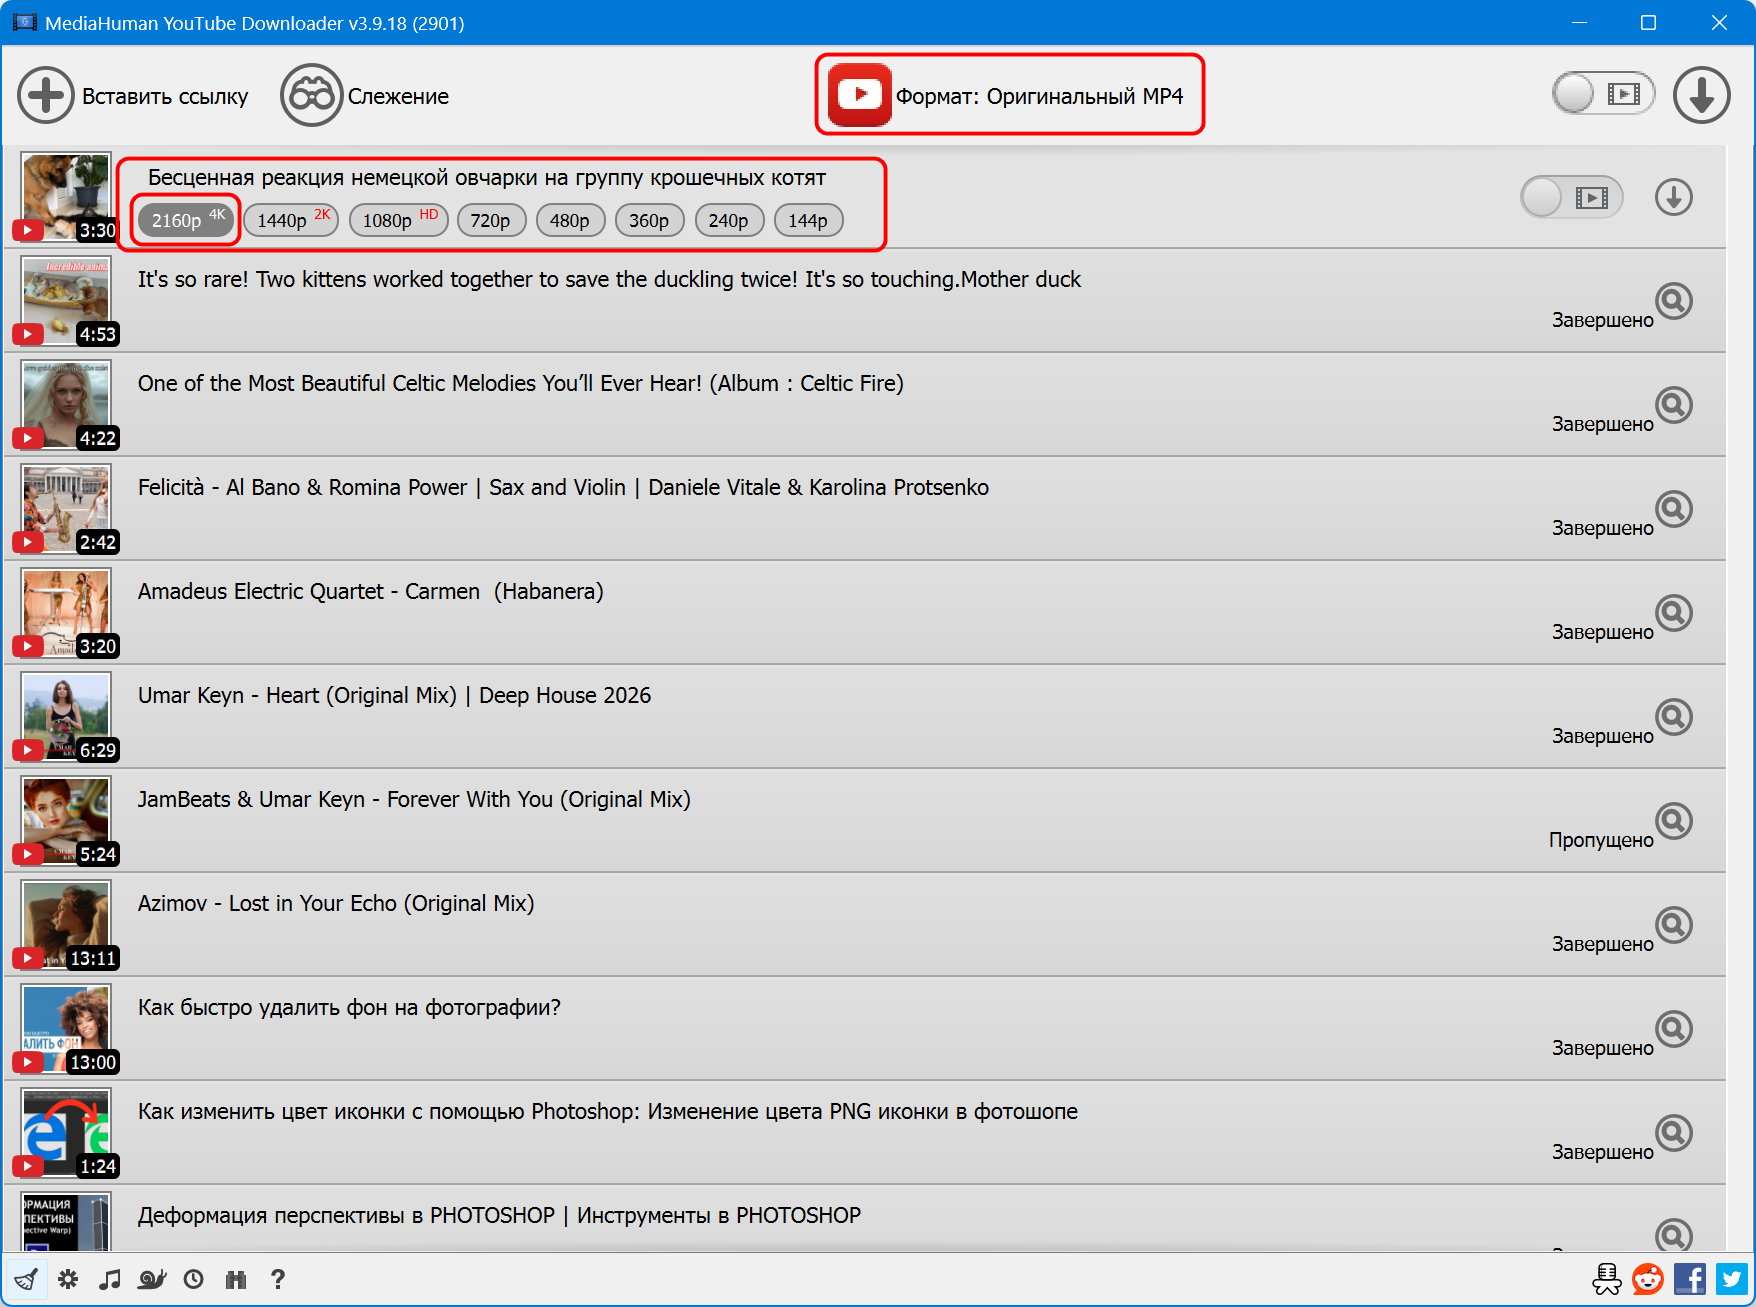Click the clock icon in bottom bar
1756x1307 pixels.
pyautogui.click(x=194, y=1279)
